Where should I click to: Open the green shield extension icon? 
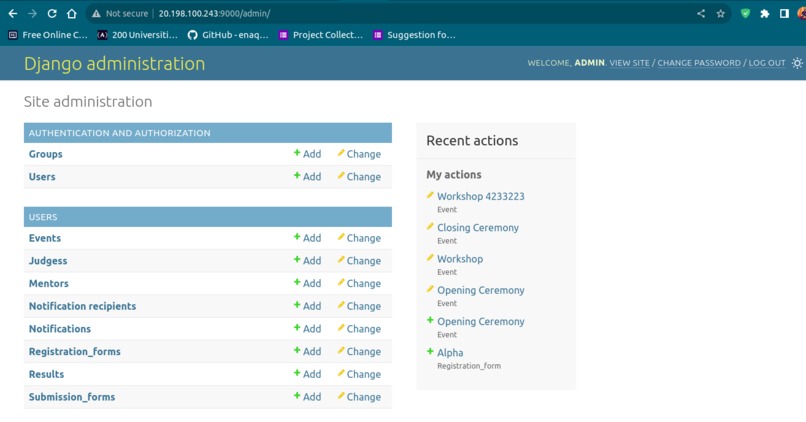(745, 14)
